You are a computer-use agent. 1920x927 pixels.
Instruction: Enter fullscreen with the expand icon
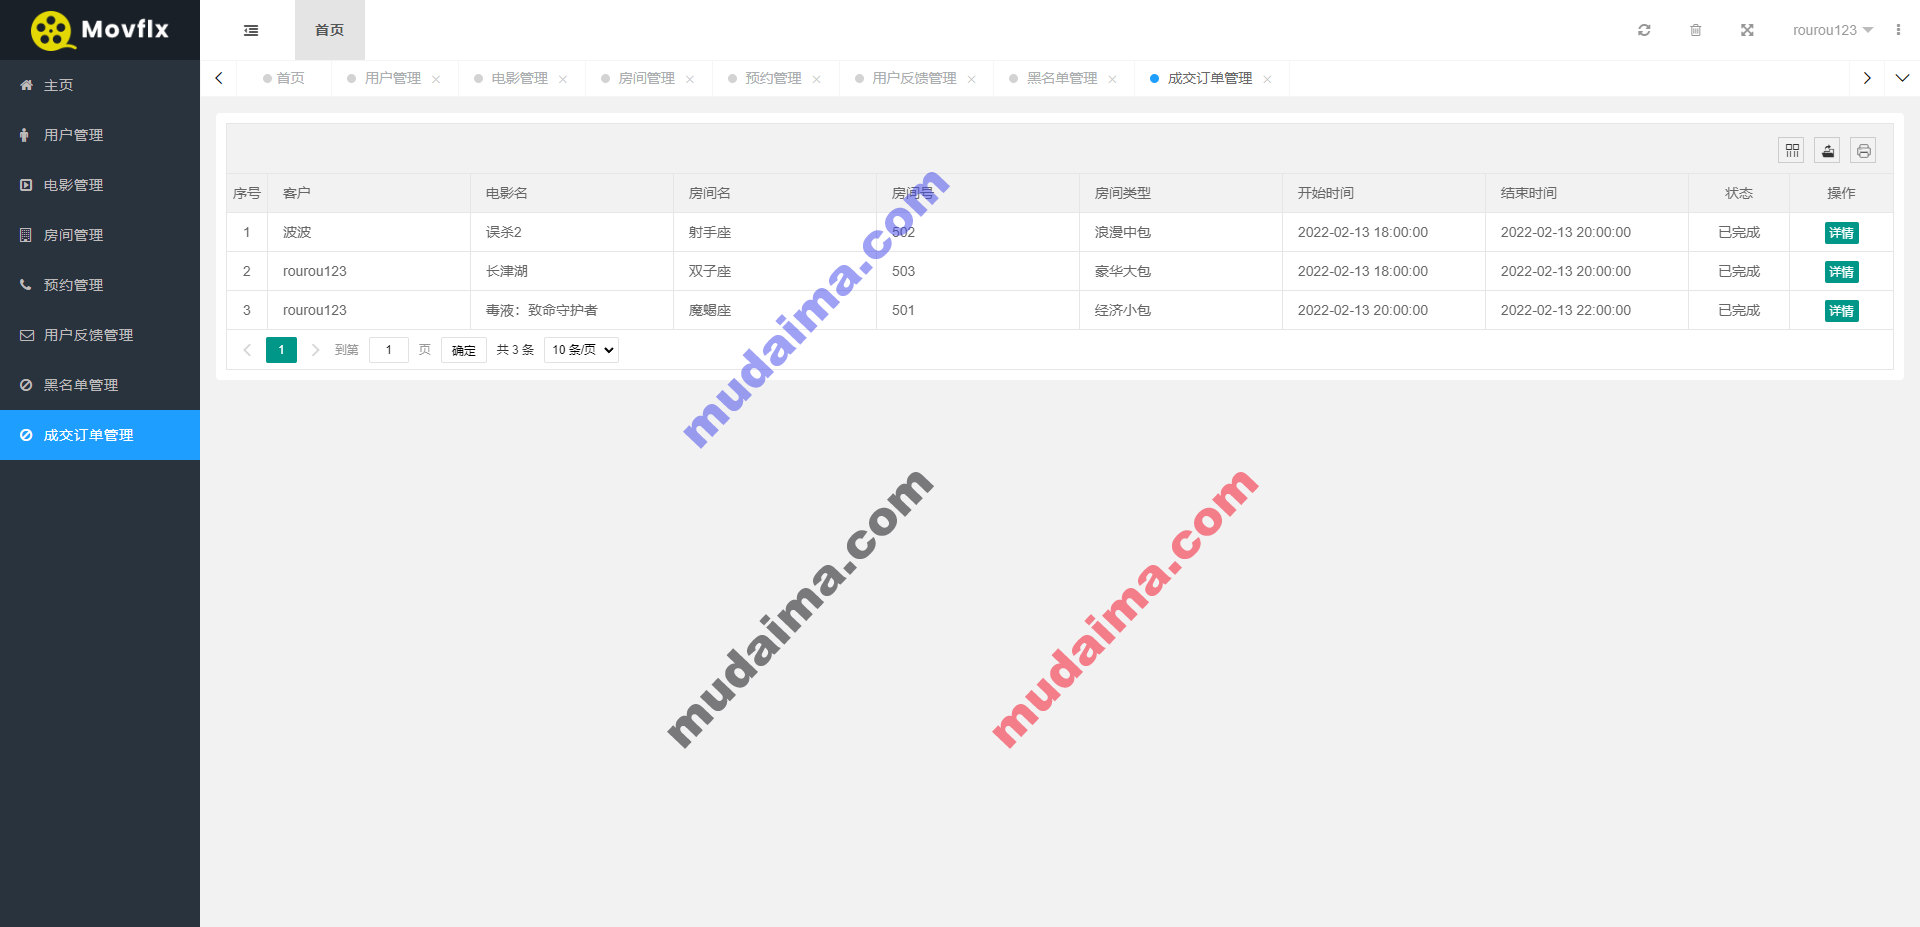1747,30
